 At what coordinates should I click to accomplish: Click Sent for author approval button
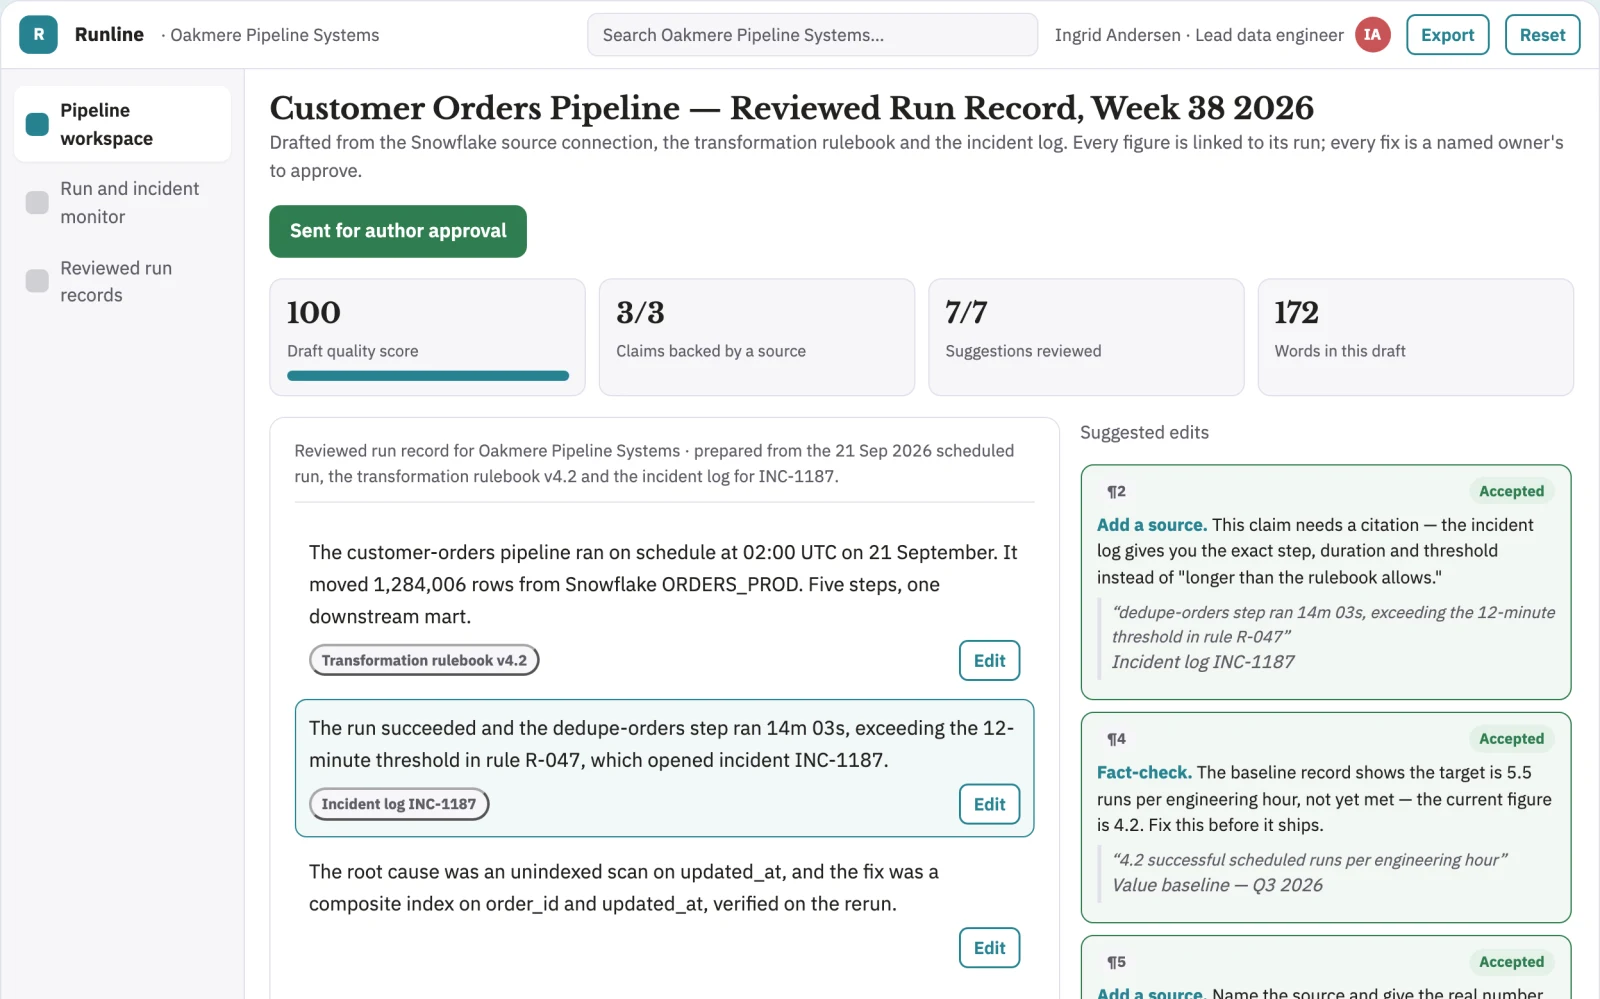tap(398, 231)
